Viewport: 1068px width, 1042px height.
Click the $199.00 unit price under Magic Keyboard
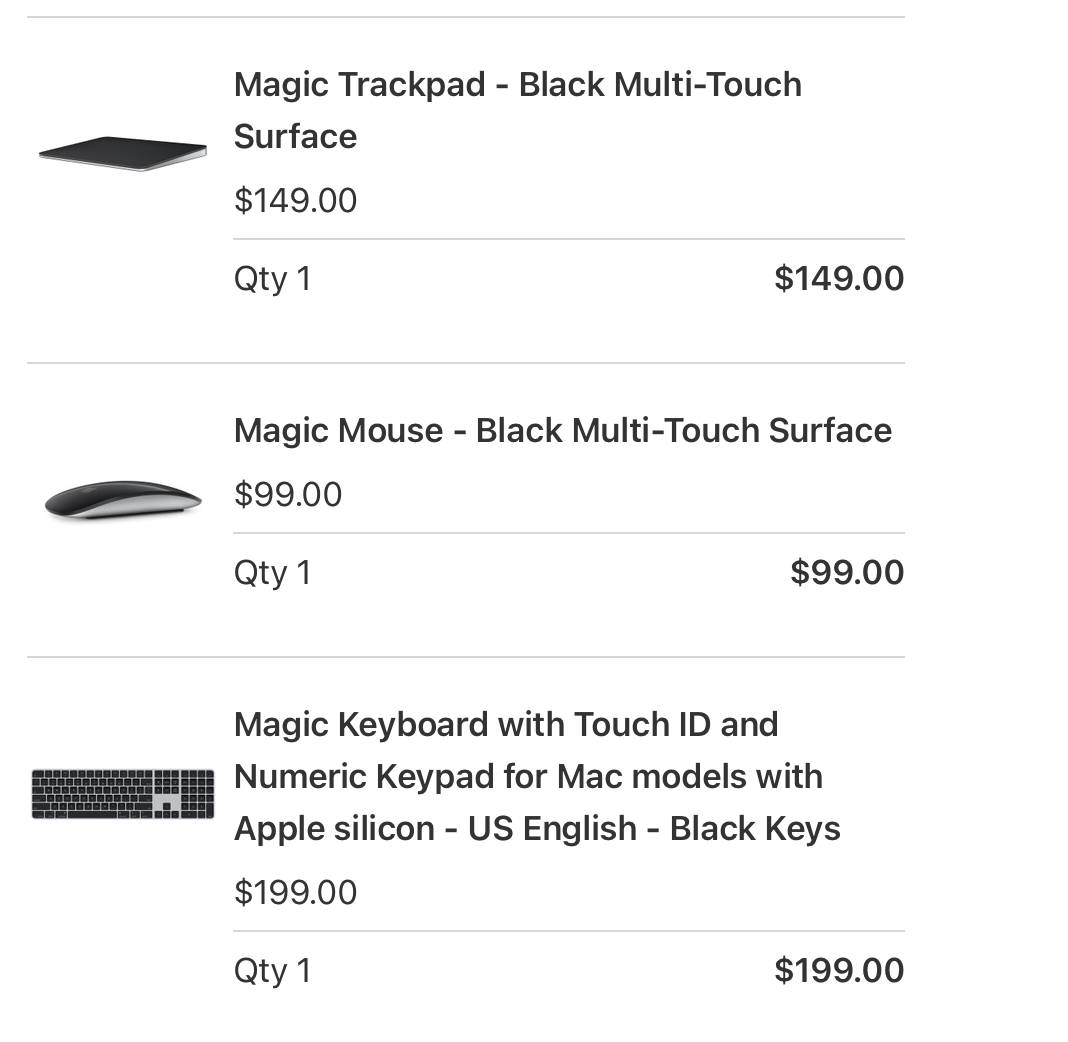click(x=295, y=892)
